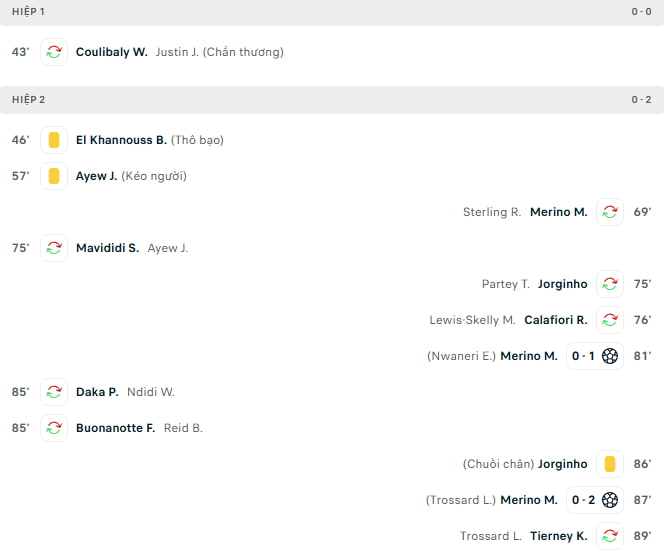666x559 pixels.
Task: Click the substitution icon at 43'
Action: pyautogui.click(x=54, y=52)
